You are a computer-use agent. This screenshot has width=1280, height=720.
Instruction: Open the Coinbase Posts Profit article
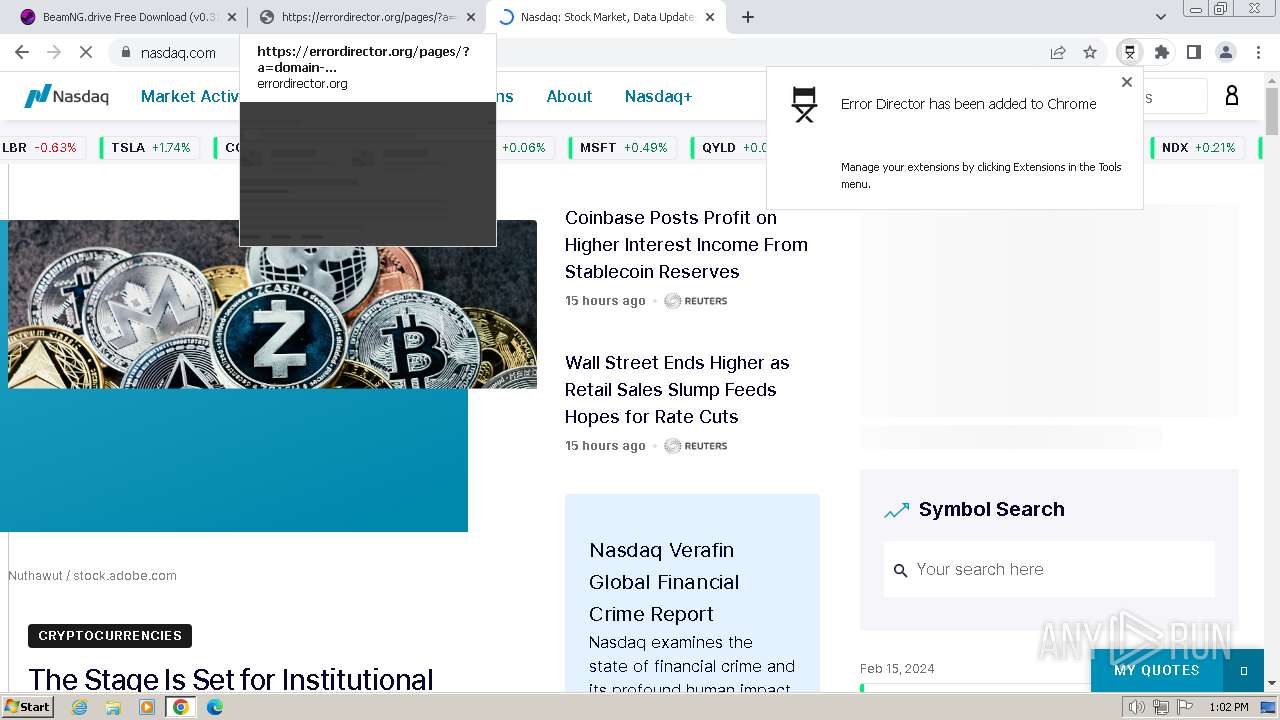click(x=686, y=244)
